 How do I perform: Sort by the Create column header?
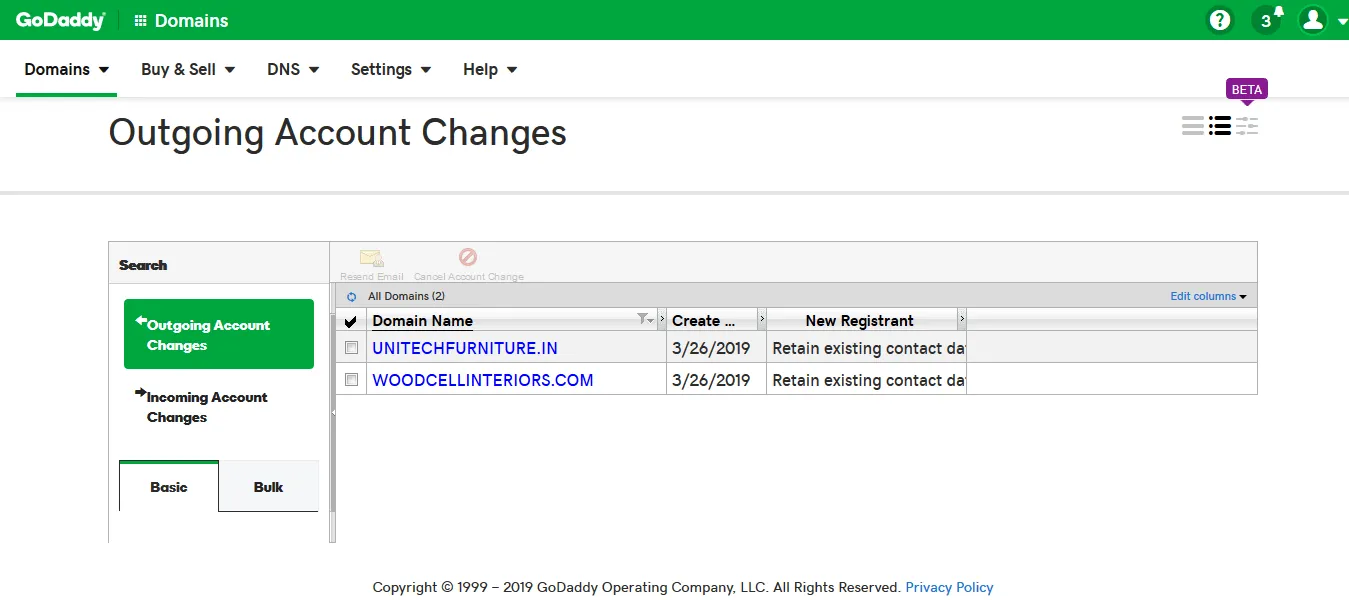pyautogui.click(x=703, y=321)
